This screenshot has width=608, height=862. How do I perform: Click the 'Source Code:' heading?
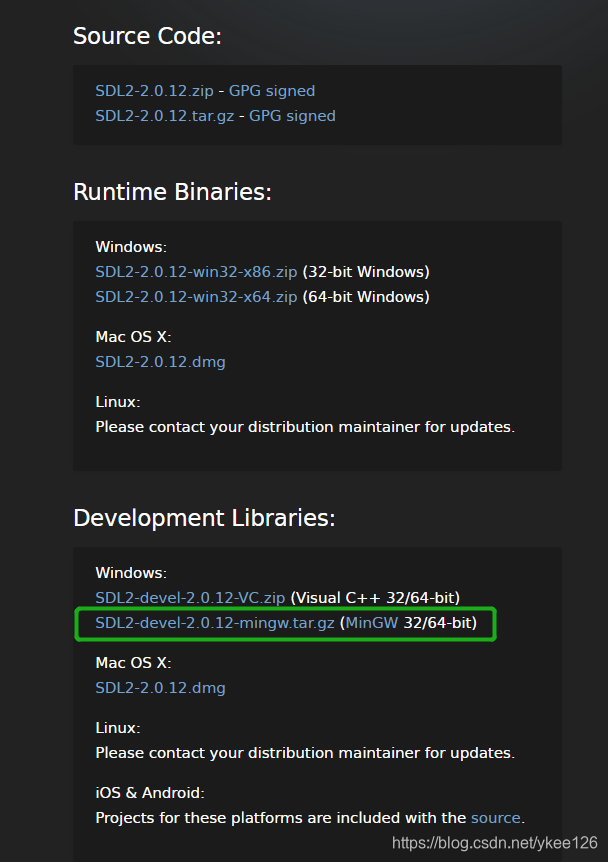point(147,36)
